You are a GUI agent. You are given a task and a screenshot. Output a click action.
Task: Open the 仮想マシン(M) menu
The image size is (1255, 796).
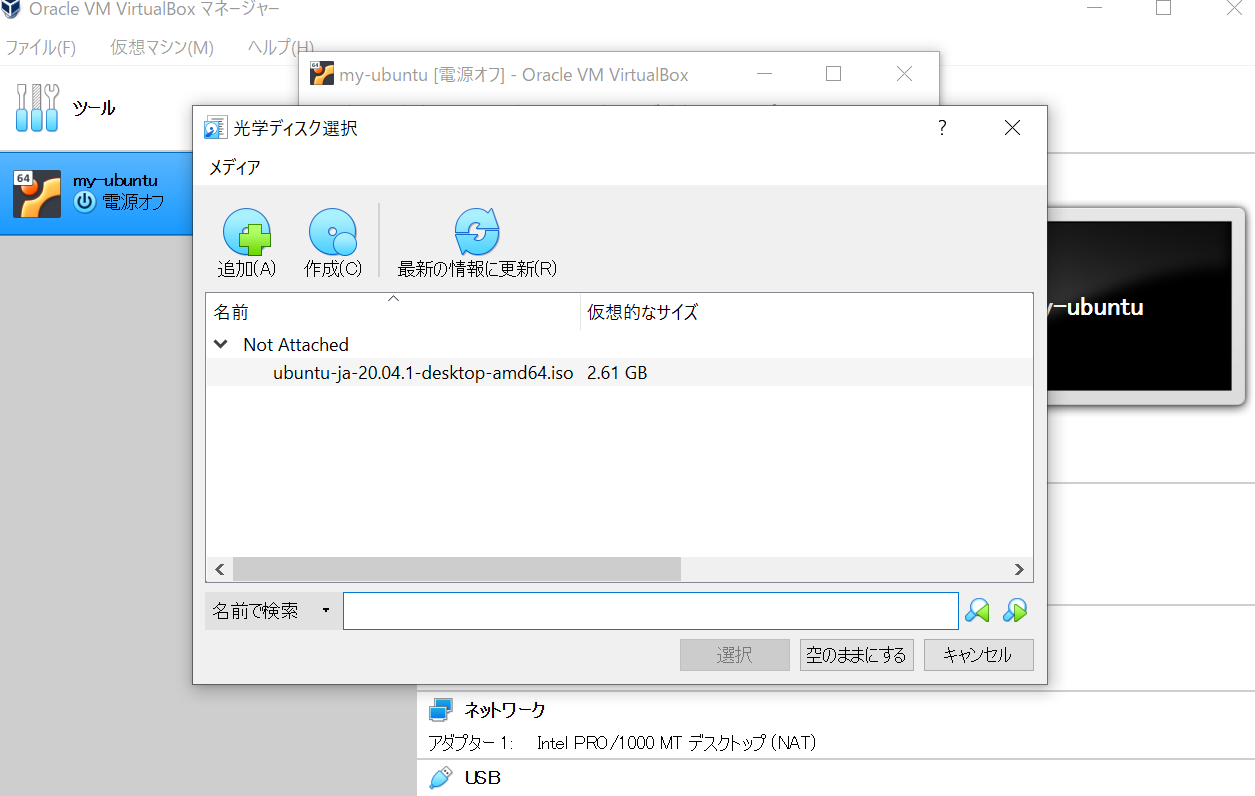click(162, 47)
